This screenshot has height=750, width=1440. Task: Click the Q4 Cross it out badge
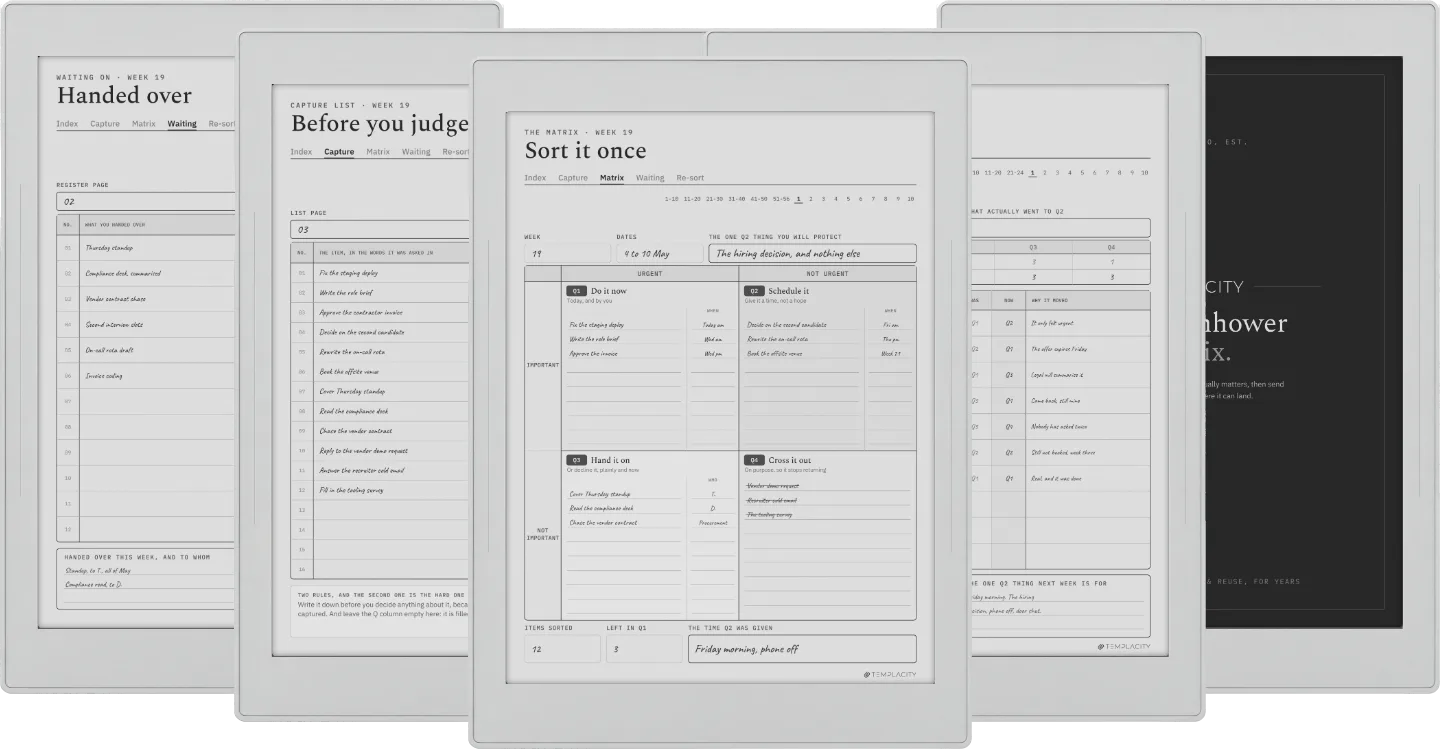click(x=754, y=460)
